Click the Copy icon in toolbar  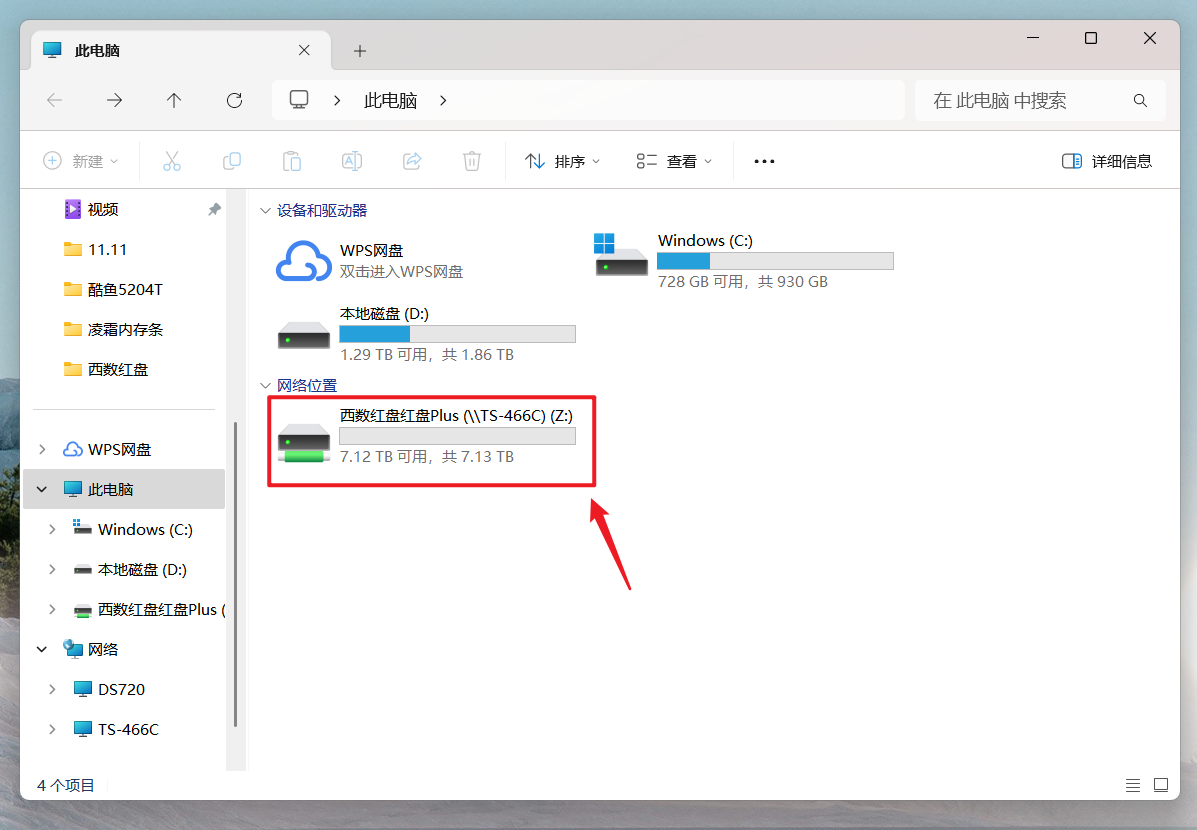[232, 161]
